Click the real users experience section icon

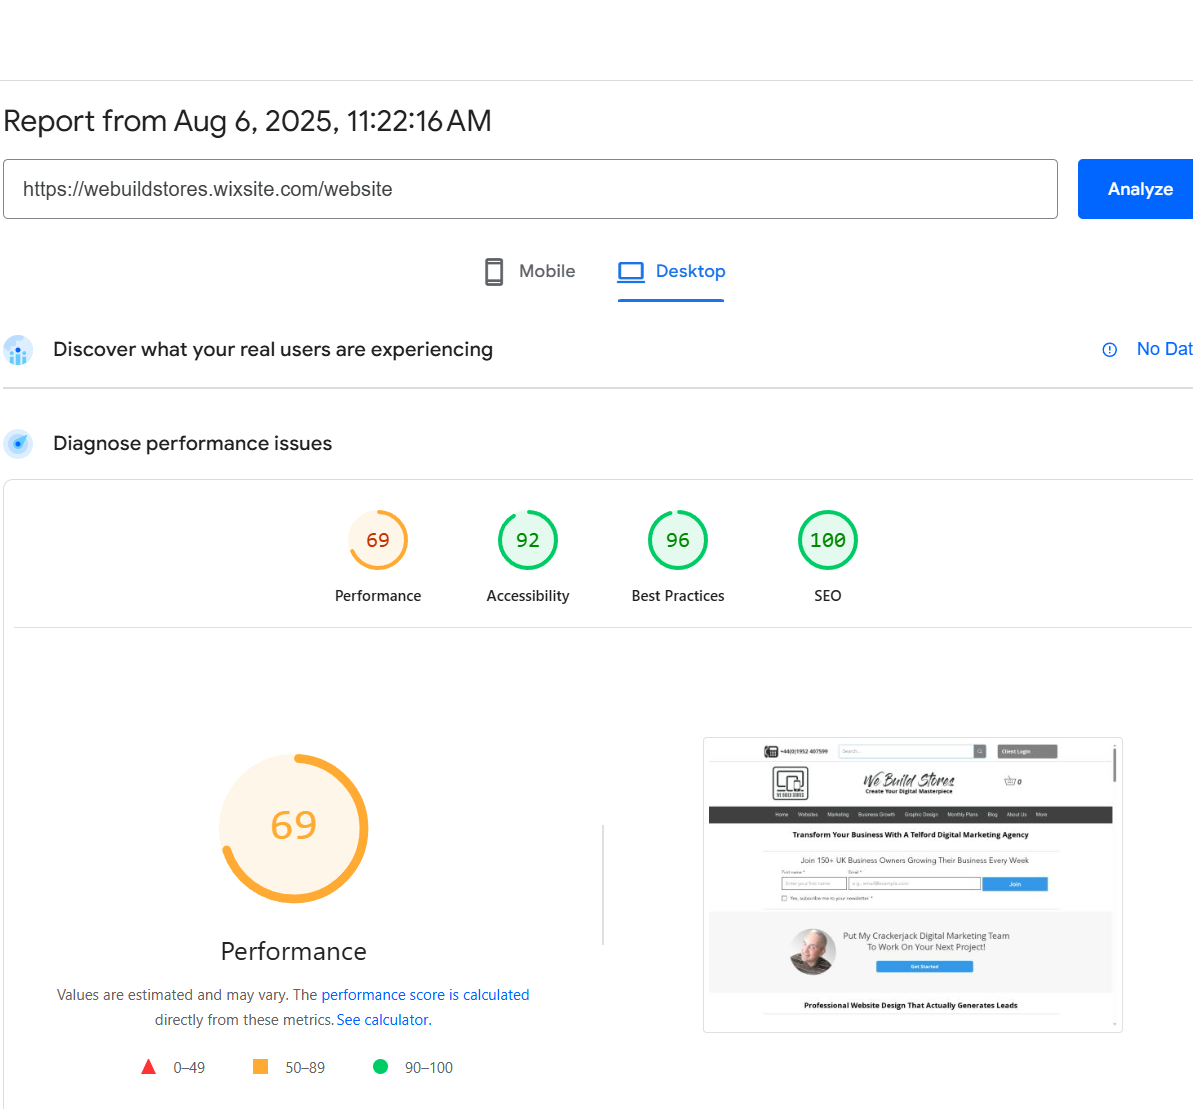point(18,350)
